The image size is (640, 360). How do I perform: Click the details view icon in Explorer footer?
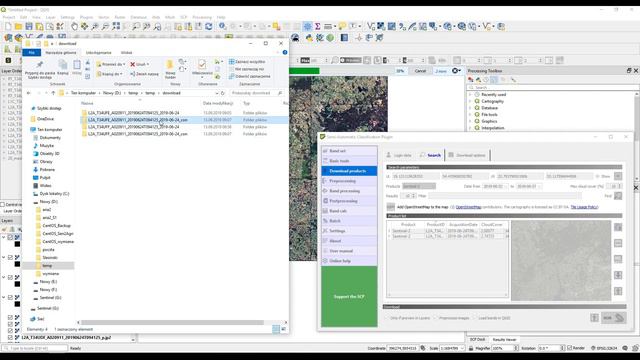point(276,329)
